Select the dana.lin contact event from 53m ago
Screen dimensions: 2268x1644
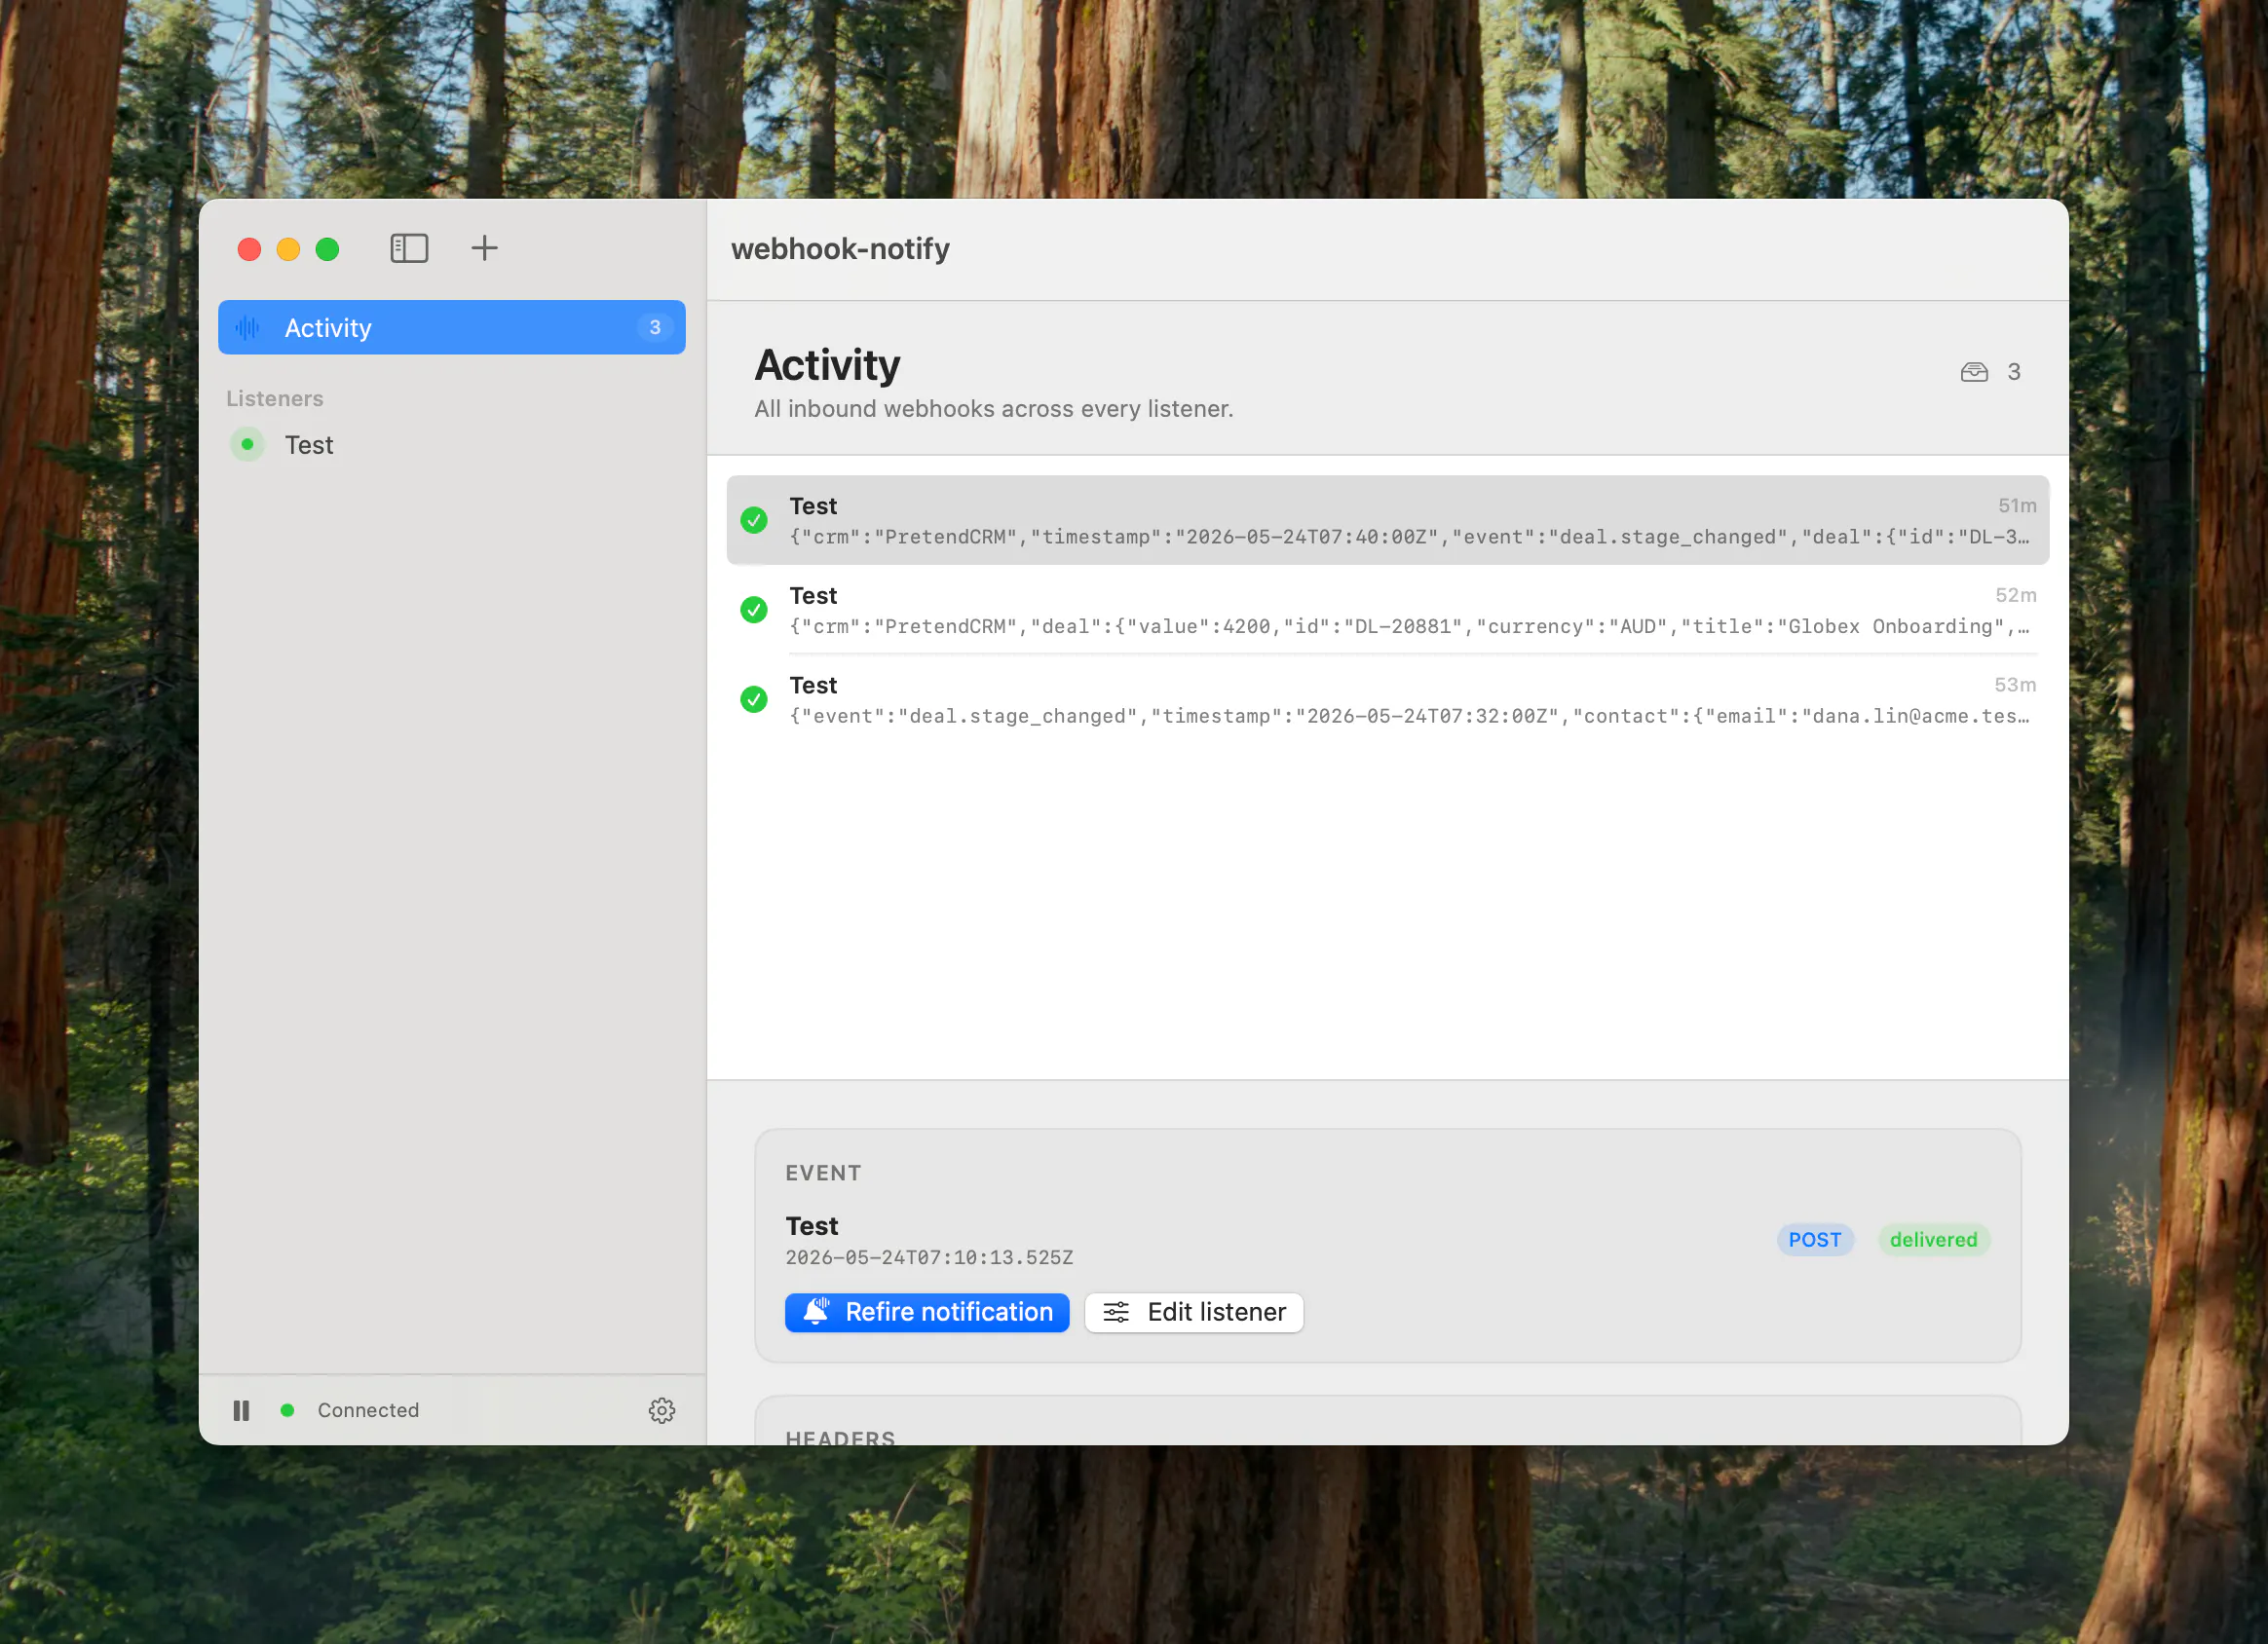point(1388,699)
